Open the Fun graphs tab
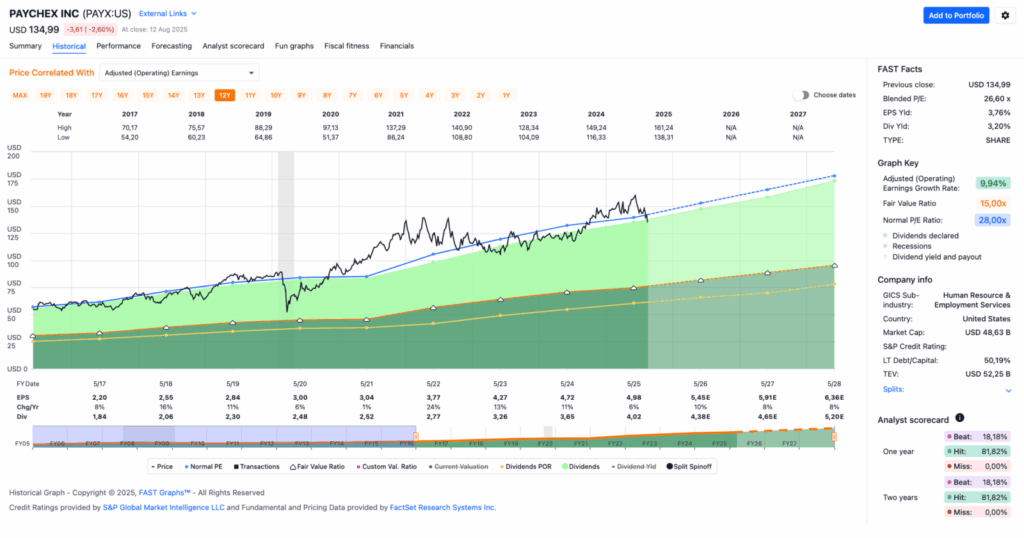The image size is (1024, 538). click(x=294, y=46)
